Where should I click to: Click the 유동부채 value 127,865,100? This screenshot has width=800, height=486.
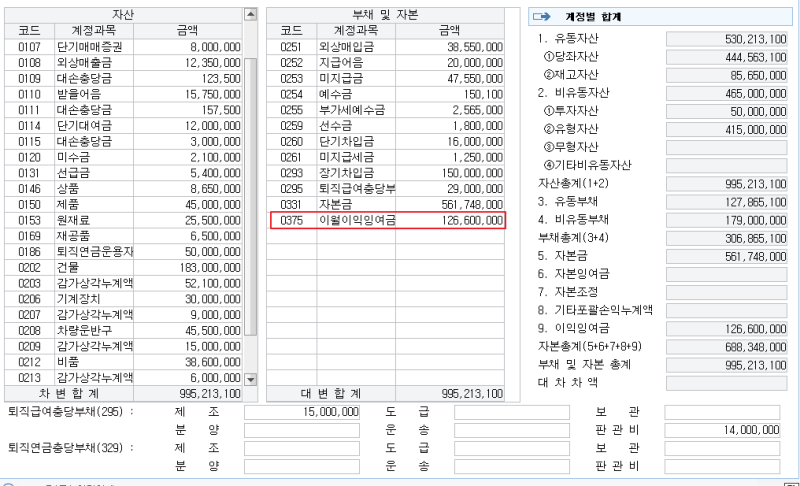pyautogui.click(x=727, y=202)
